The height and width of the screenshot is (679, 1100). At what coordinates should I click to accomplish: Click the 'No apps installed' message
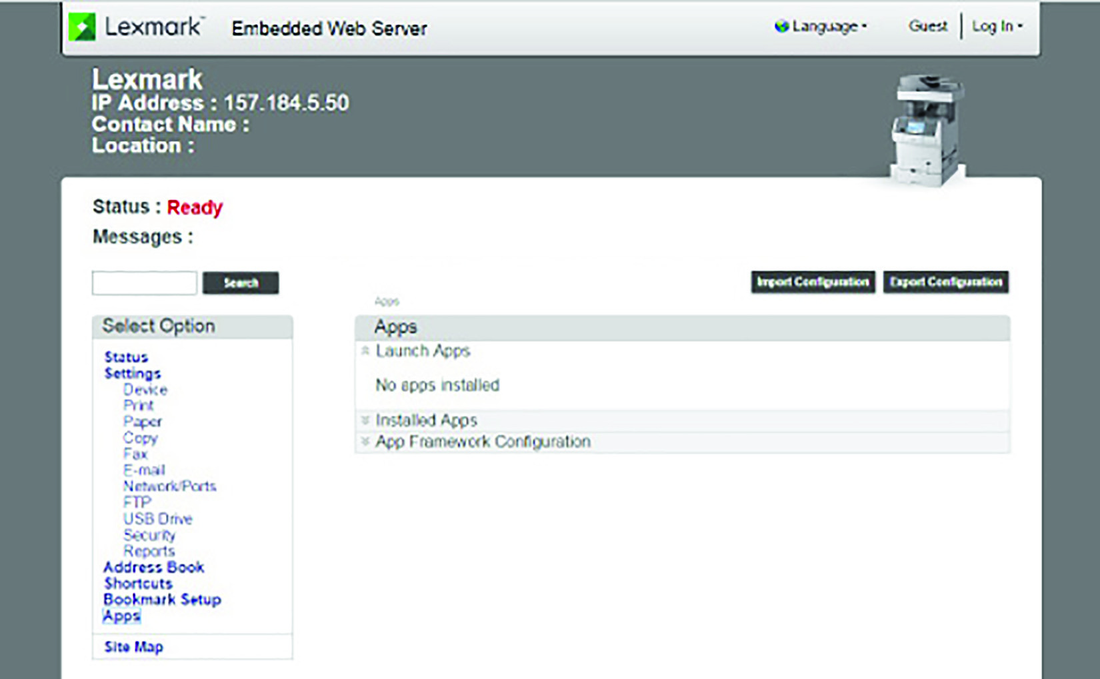[x=437, y=385]
